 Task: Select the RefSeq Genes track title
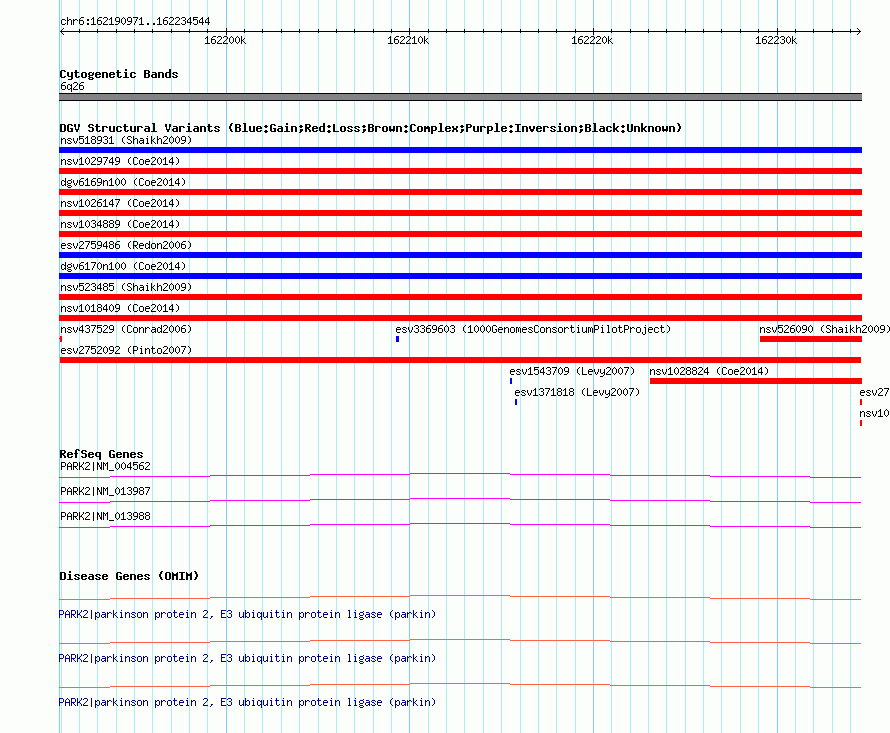point(101,454)
